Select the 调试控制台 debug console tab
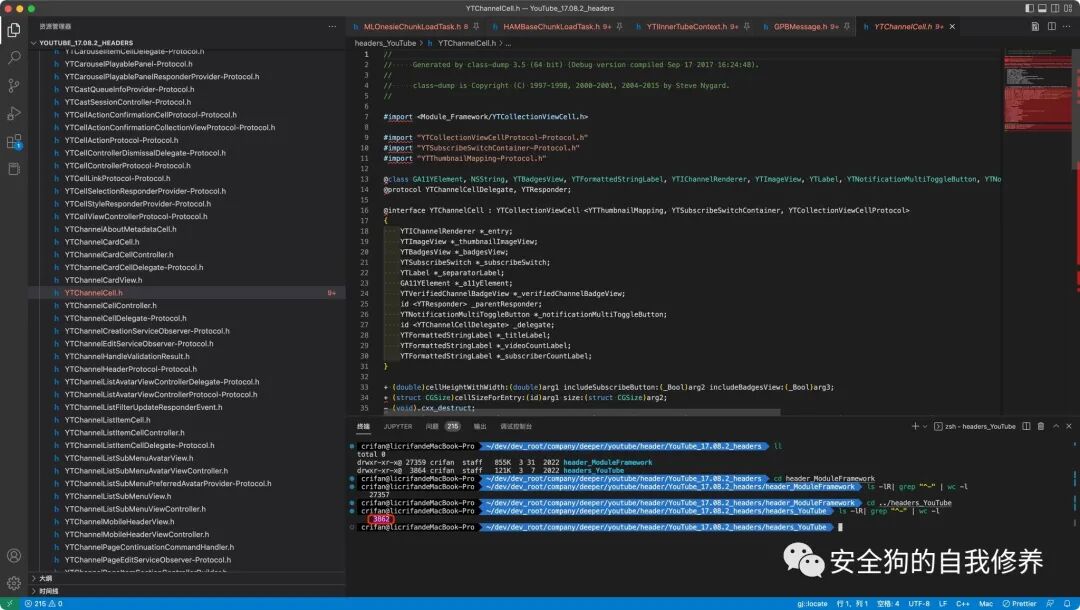This screenshot has width=1080, height=610. coord(516,426)
